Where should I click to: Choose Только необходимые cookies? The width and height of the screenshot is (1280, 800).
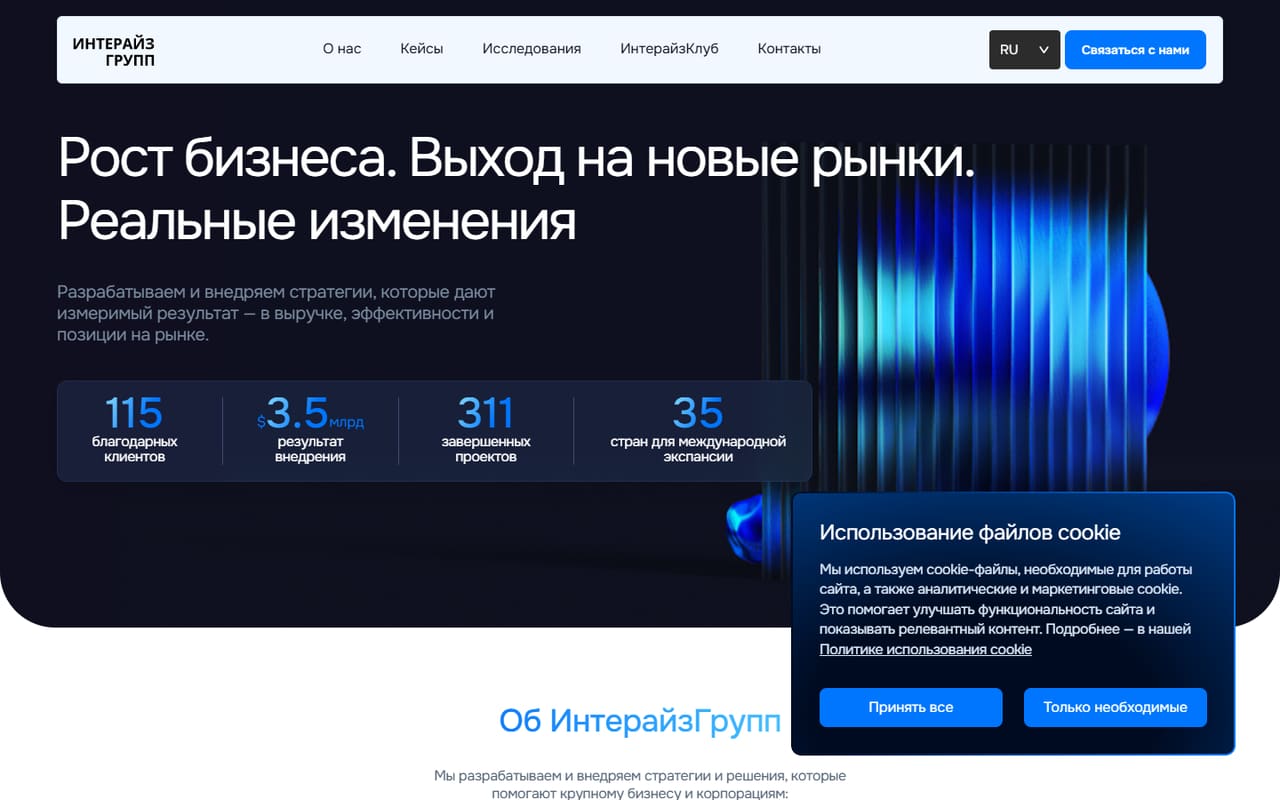[x=1115, y=707]
